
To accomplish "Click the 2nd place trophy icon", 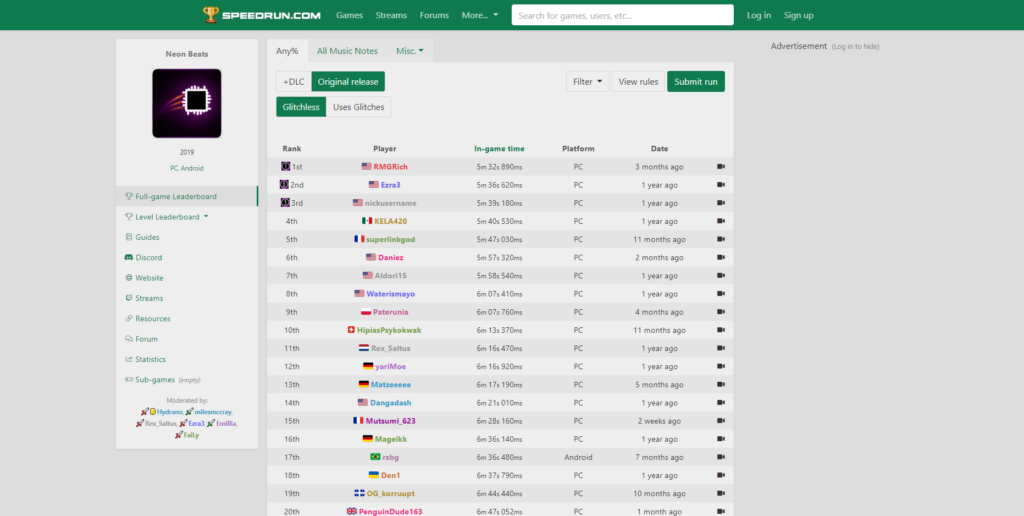I will (284, 185).
